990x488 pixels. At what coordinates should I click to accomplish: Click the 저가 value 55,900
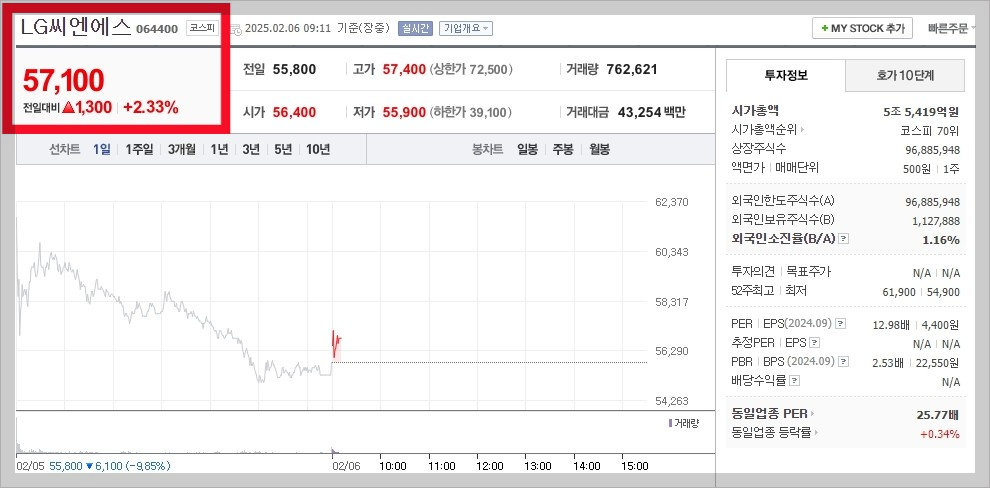pyautogui.click(x=404, y=113)
